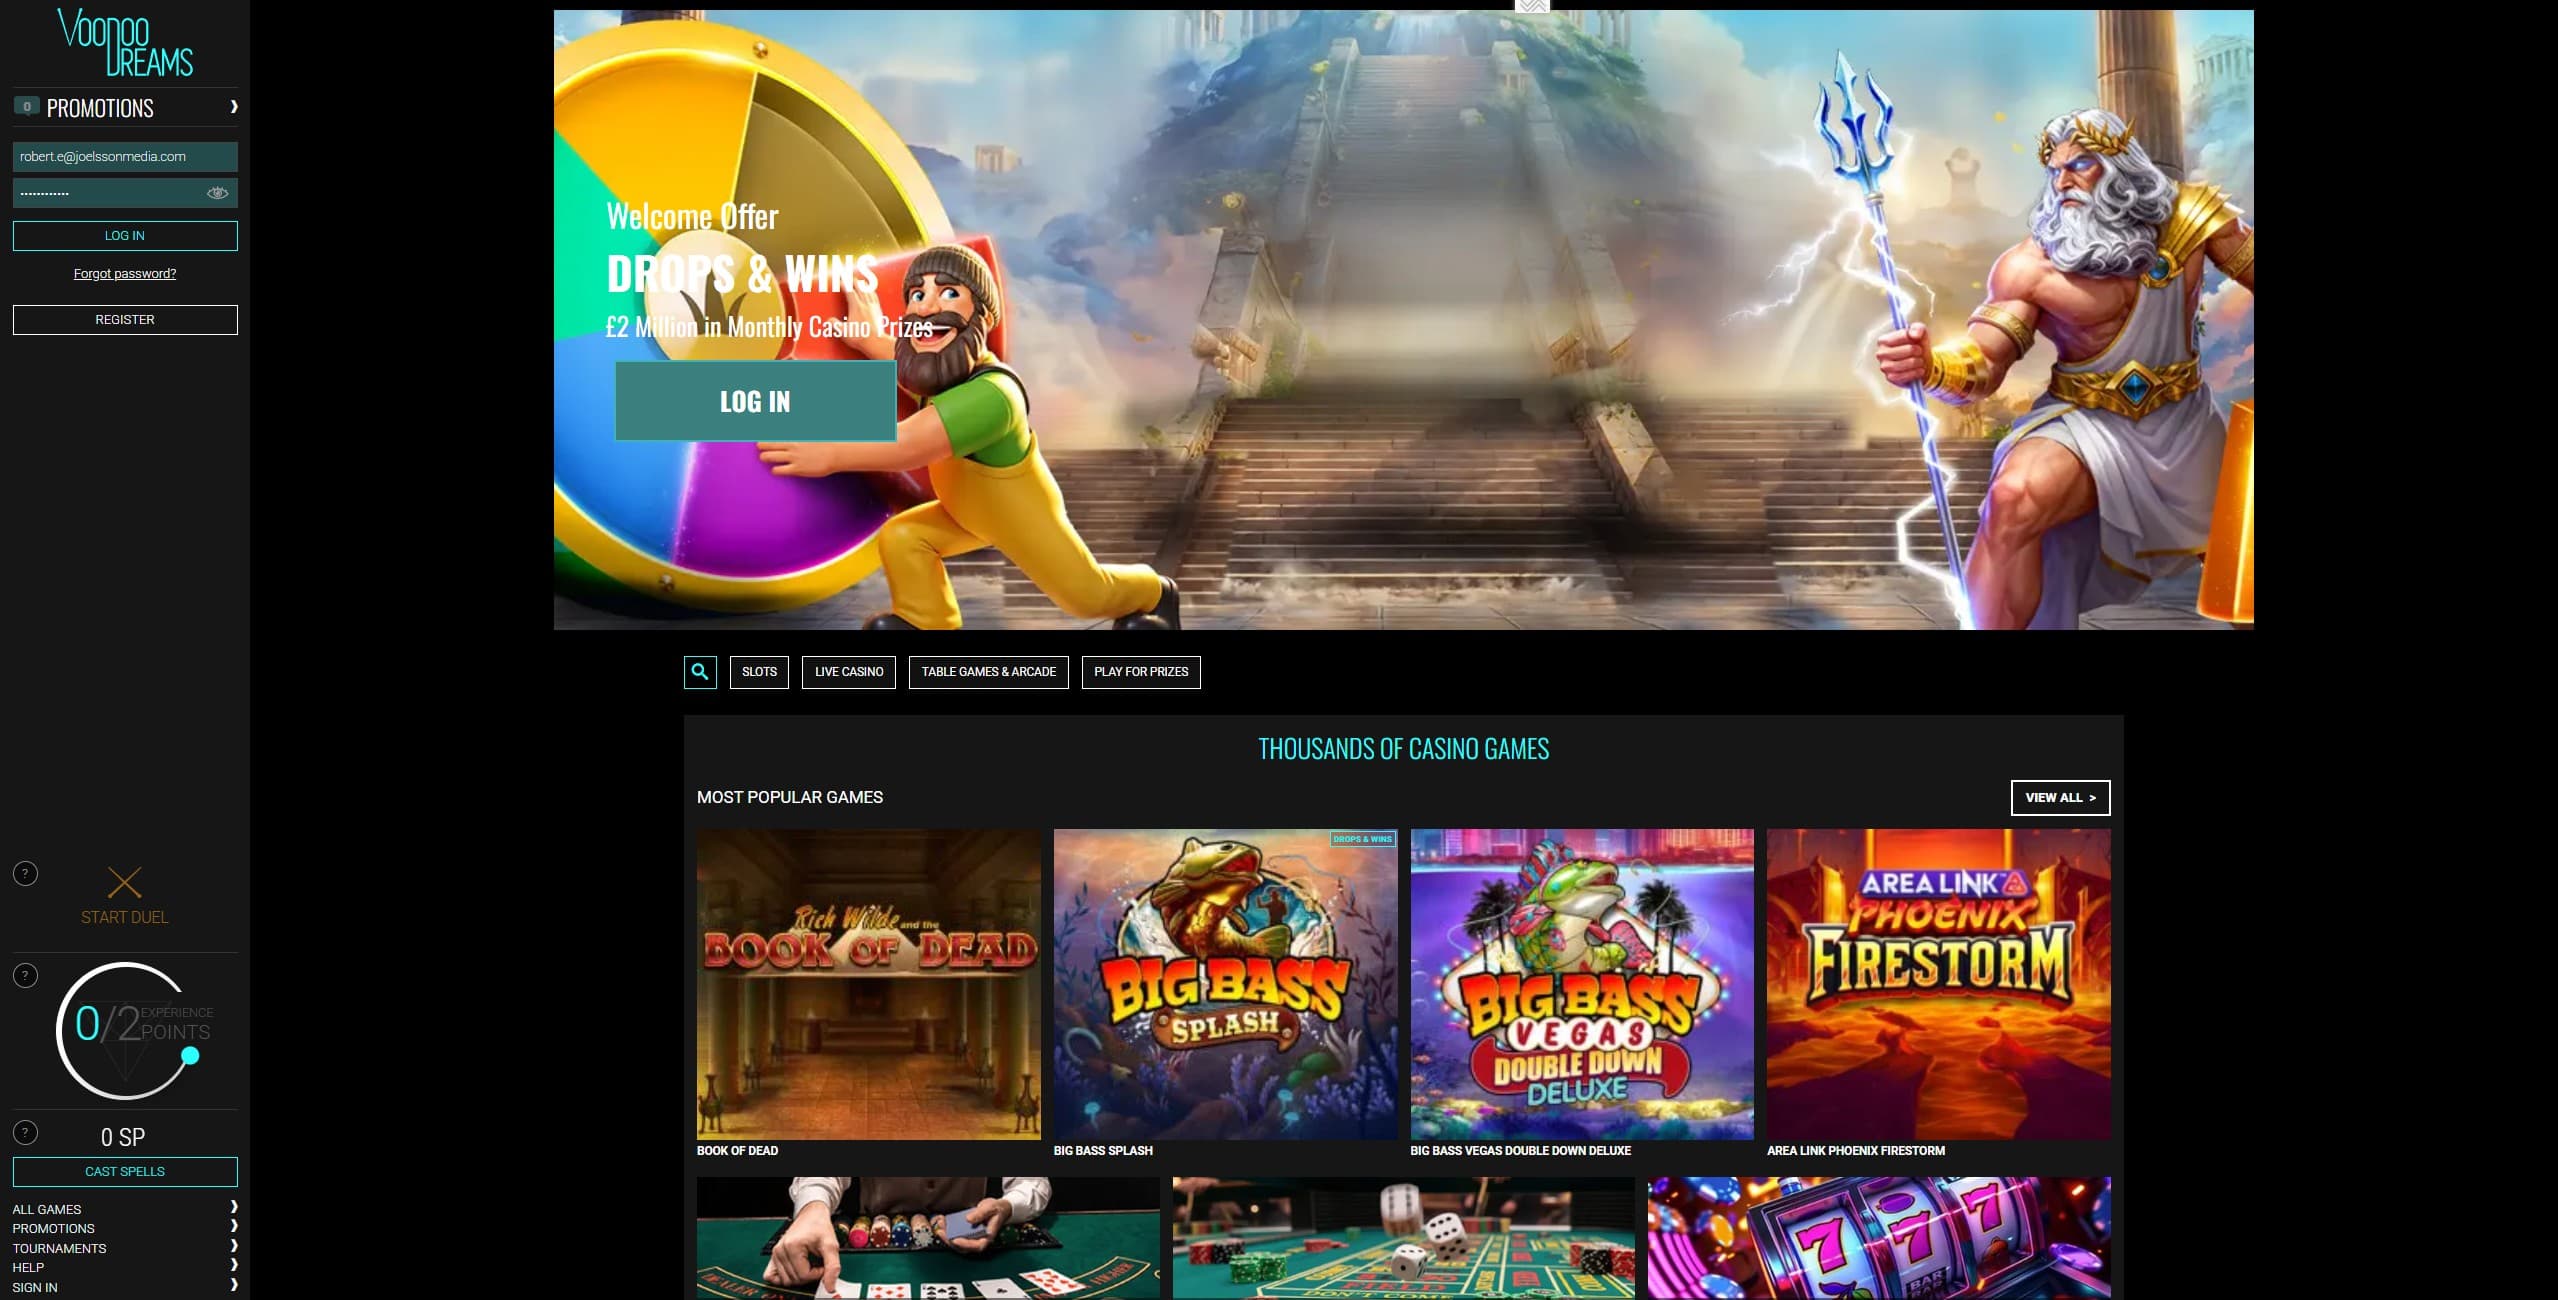
Task: Click the banner Log In button
Action: tap(755, 401)
